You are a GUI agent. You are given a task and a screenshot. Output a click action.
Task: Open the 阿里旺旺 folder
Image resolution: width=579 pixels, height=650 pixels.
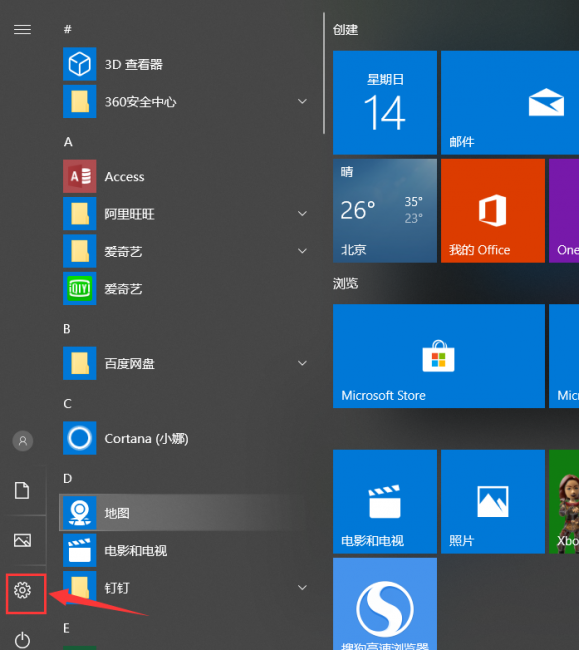(x=185, y=214)
